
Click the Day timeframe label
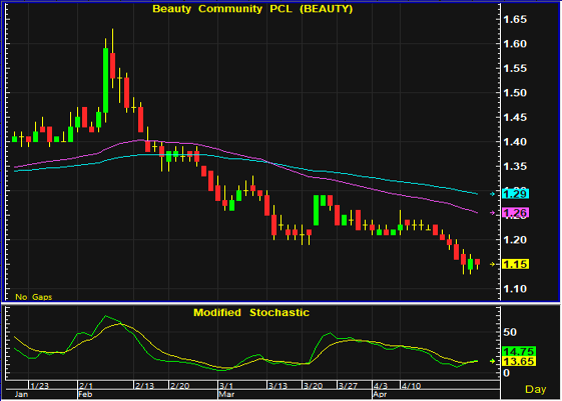pos(535,389)
